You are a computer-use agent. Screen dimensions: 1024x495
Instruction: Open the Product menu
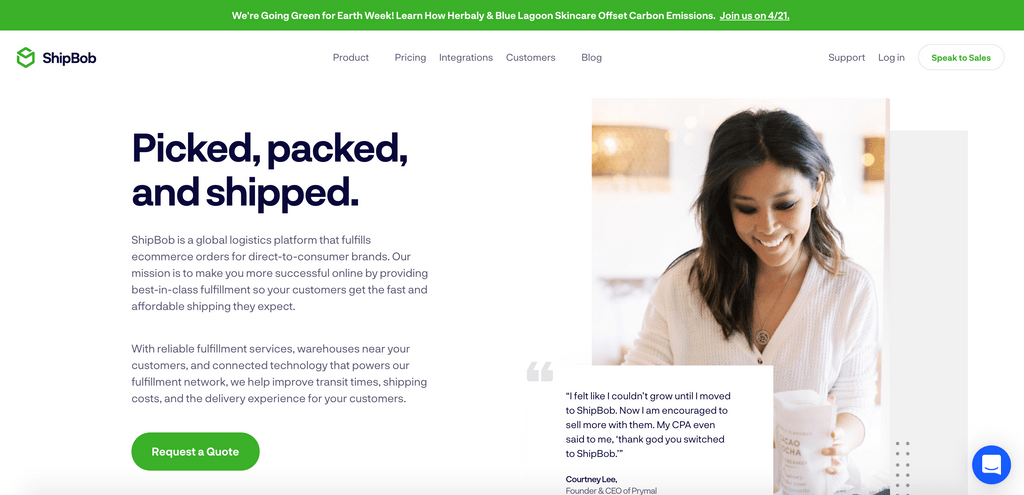point(351,57)
